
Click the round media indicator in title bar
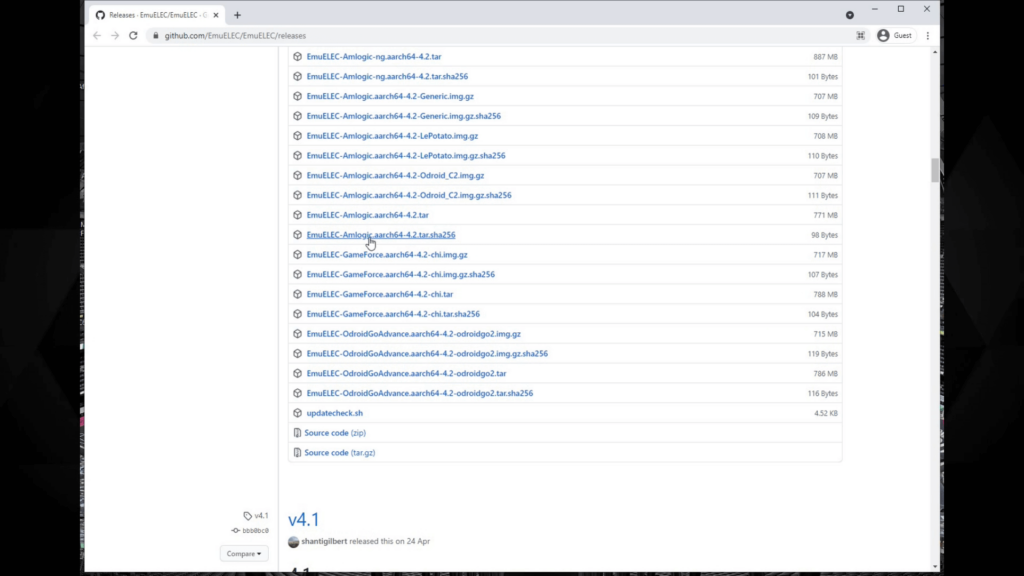(850, 15)
